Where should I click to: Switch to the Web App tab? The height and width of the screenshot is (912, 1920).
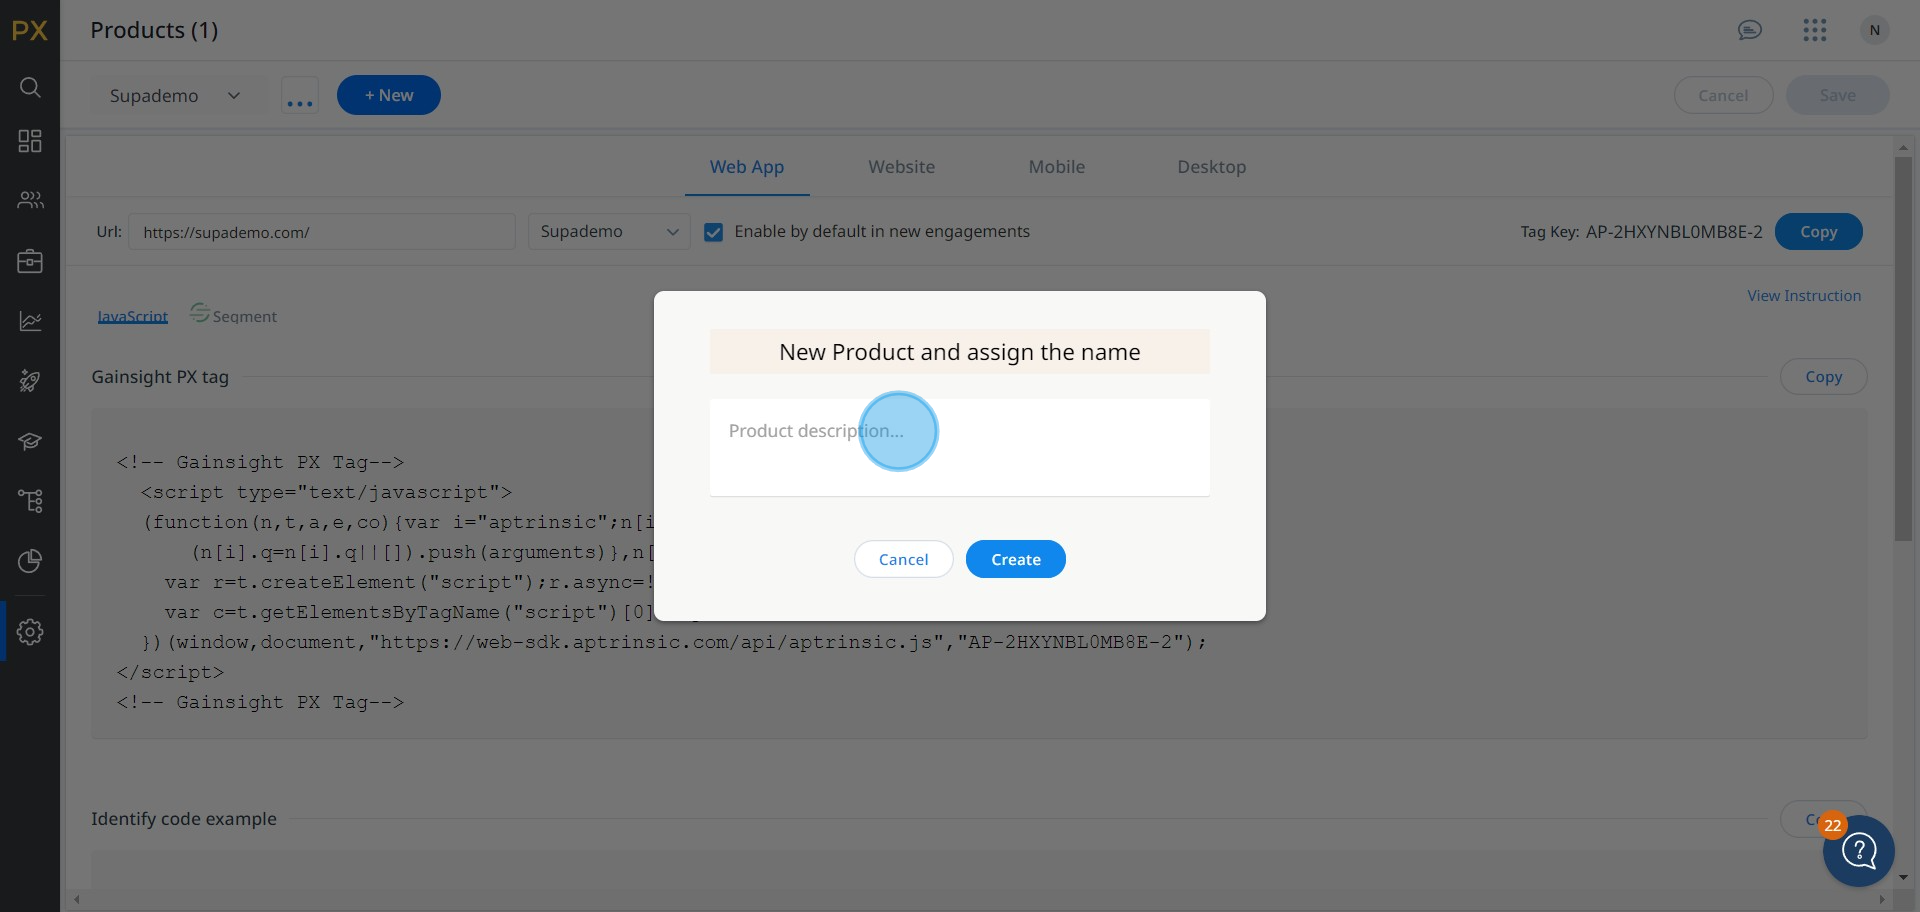747,167
